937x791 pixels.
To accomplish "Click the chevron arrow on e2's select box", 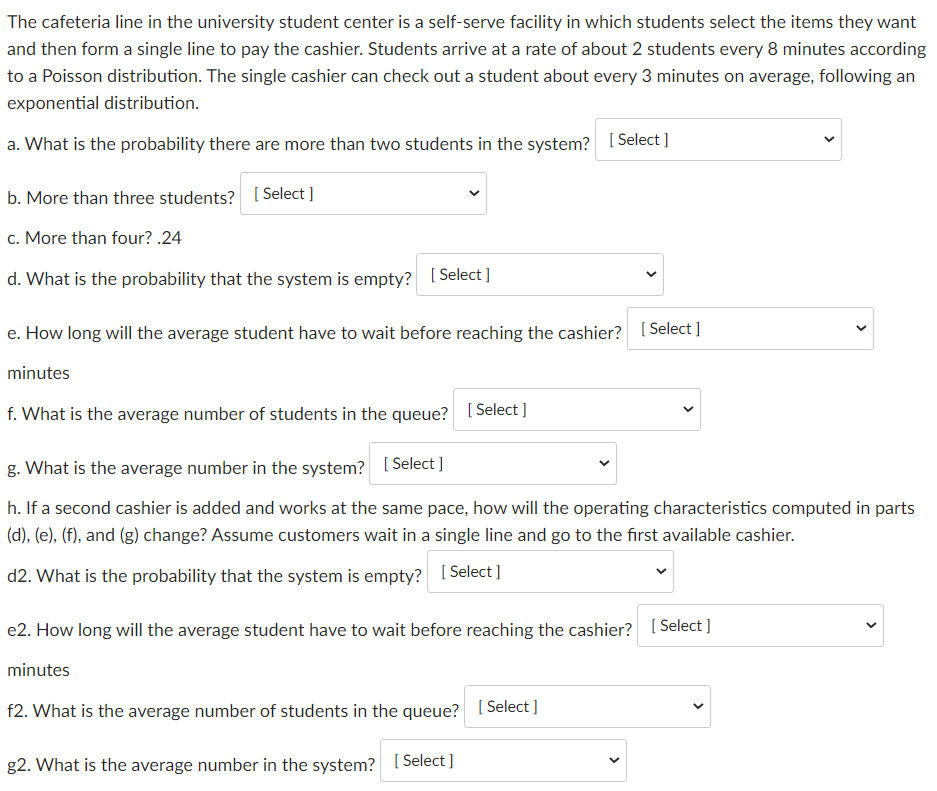I will 869,626.
